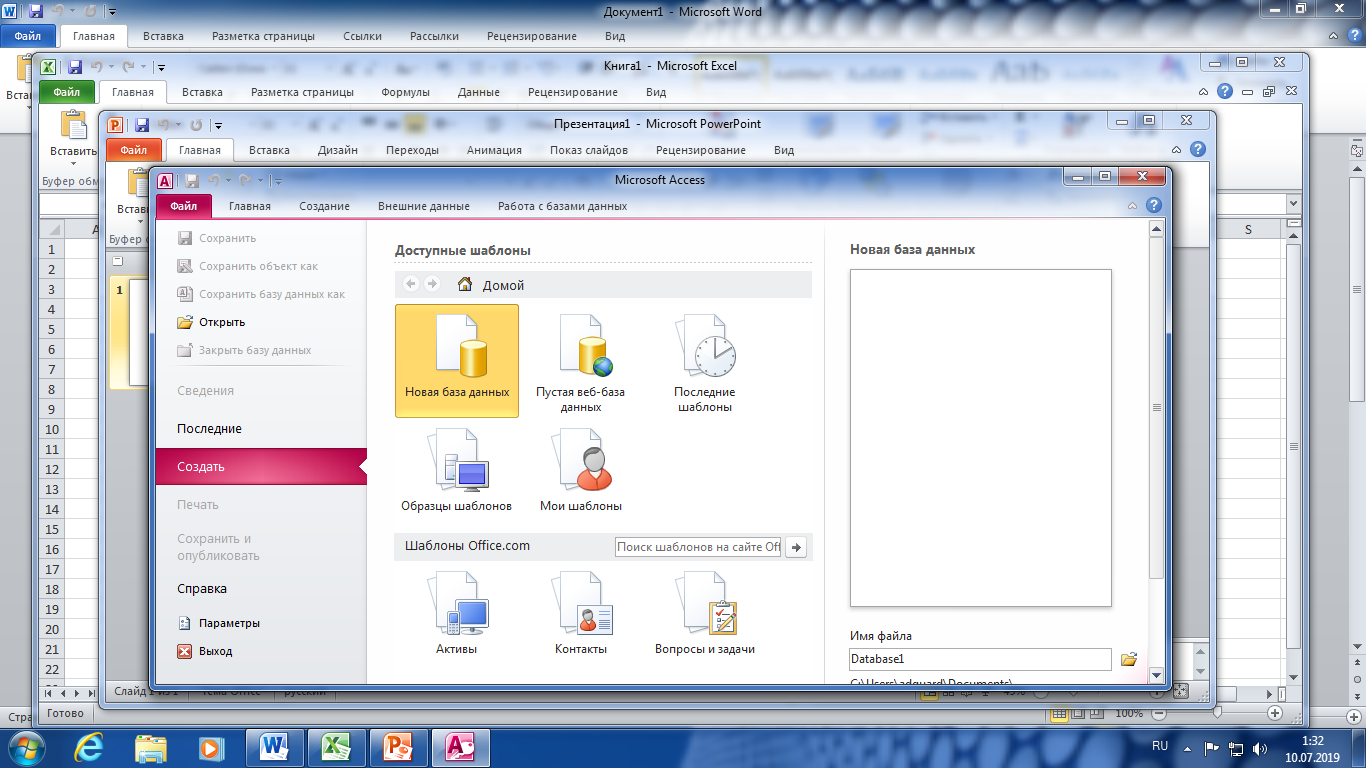
Task: Collapse the PowerPoint ribbon with the chevron
Action: pyautogui.click(x=1176, y=149)
